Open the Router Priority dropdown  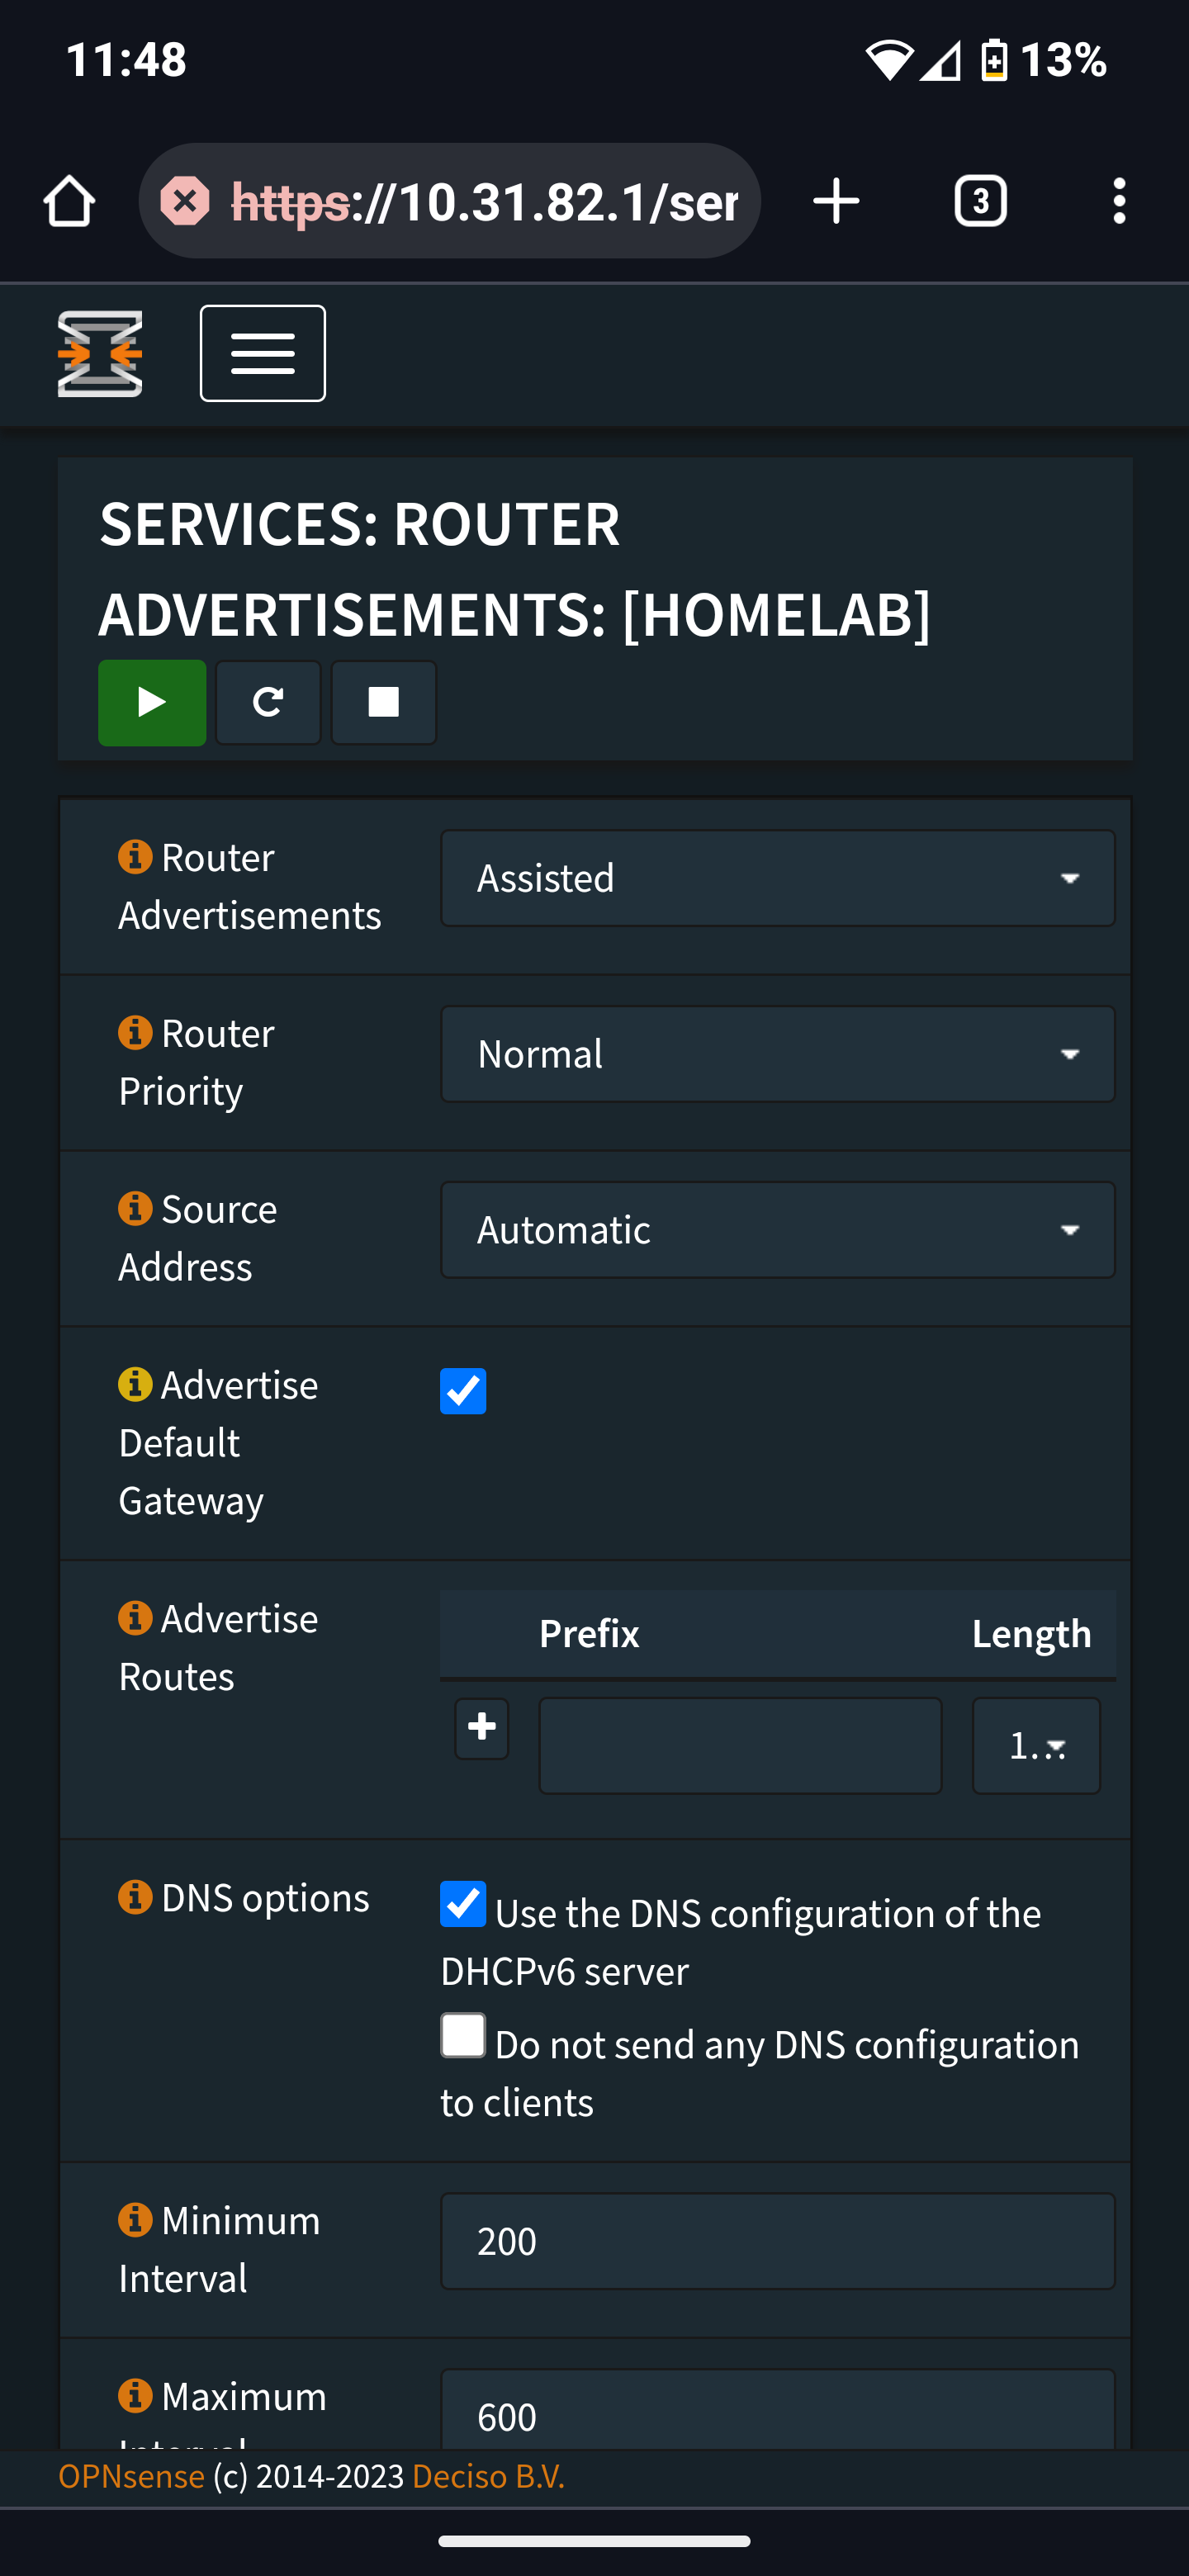click(x=777, y=1054)
